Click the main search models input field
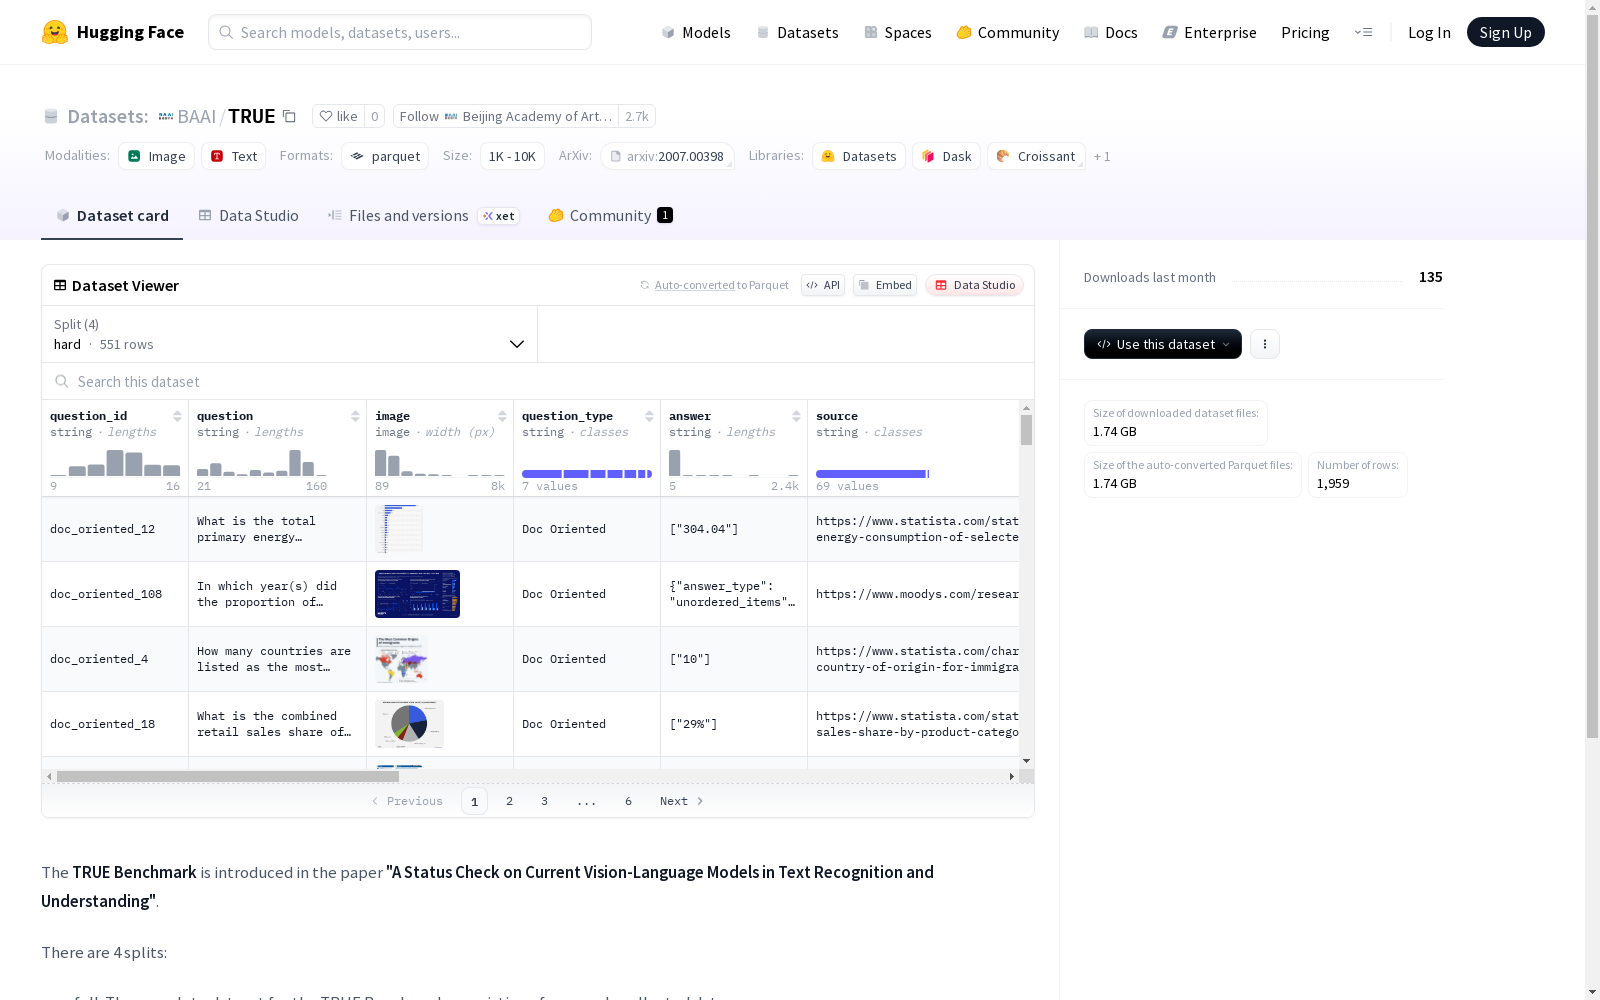The width and height of the screenshot is (1600, 1000). point(400,32)
